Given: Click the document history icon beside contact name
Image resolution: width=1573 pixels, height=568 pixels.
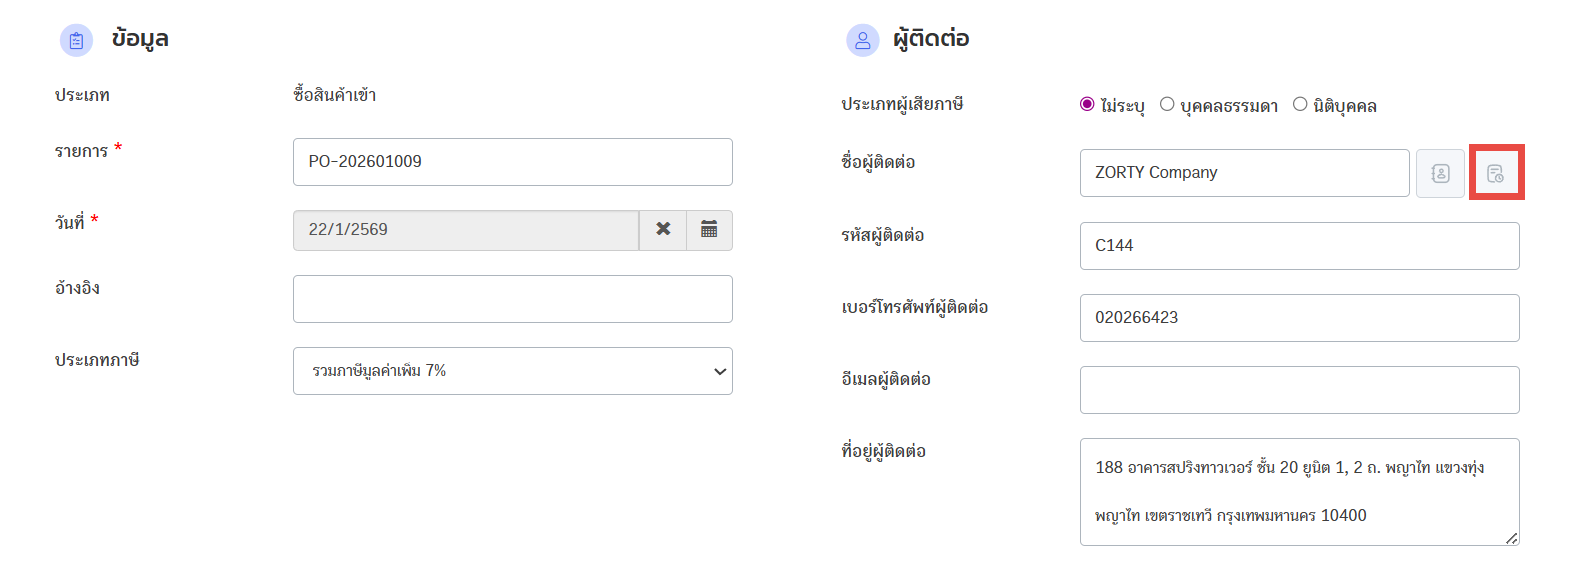Looking at the screenshot, I should coord(1495,173).
